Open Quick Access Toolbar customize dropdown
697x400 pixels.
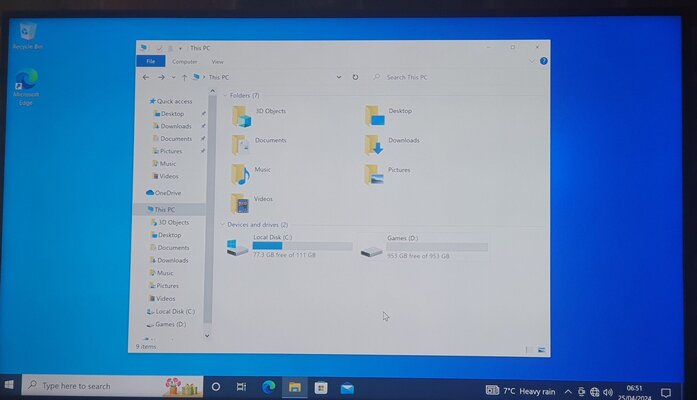coord(180,48)
